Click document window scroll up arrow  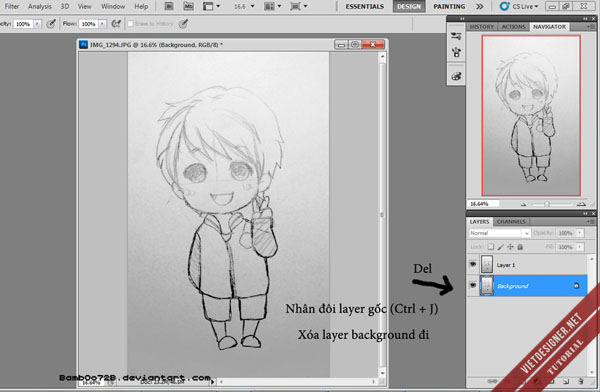(382, 56)
